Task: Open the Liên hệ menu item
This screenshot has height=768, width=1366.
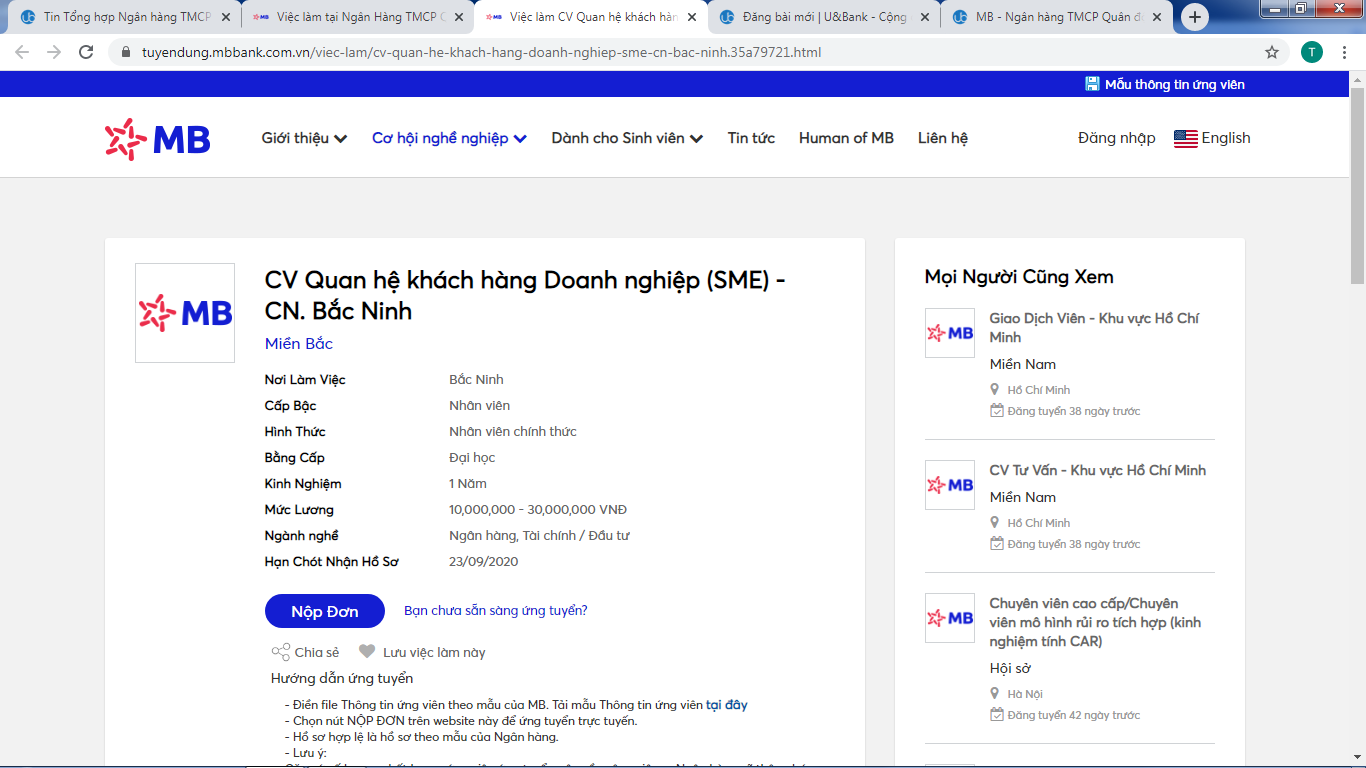Action: [943, 138]
